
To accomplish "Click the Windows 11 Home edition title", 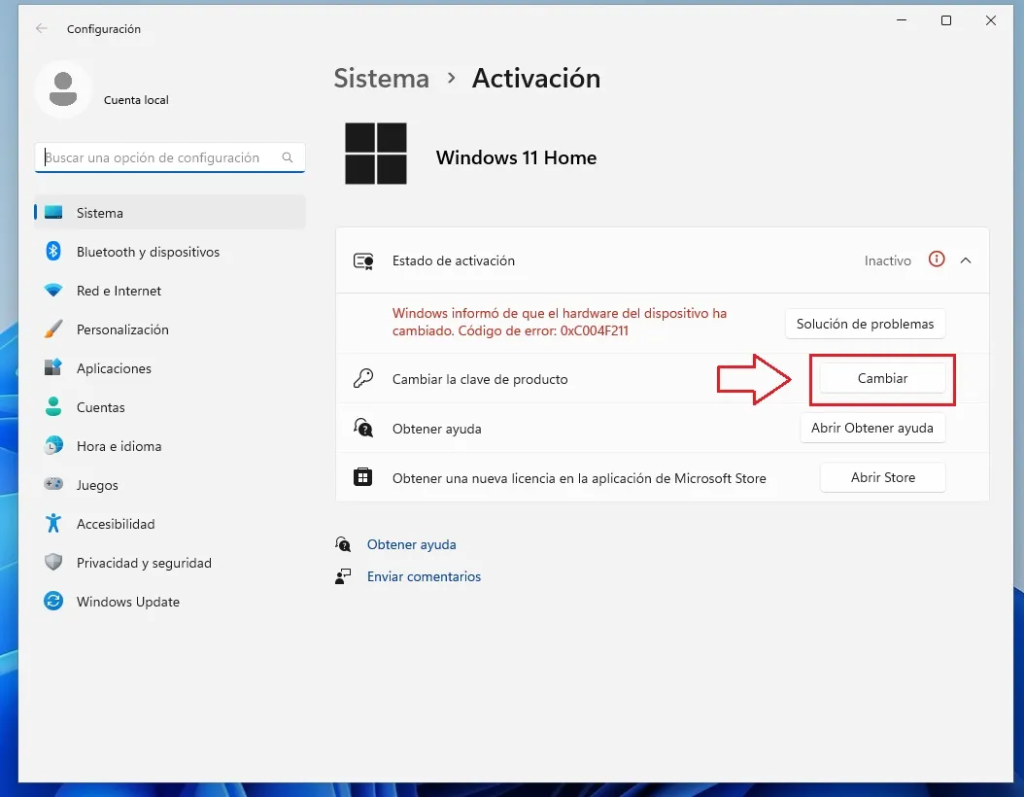I will tap(516, 157).
